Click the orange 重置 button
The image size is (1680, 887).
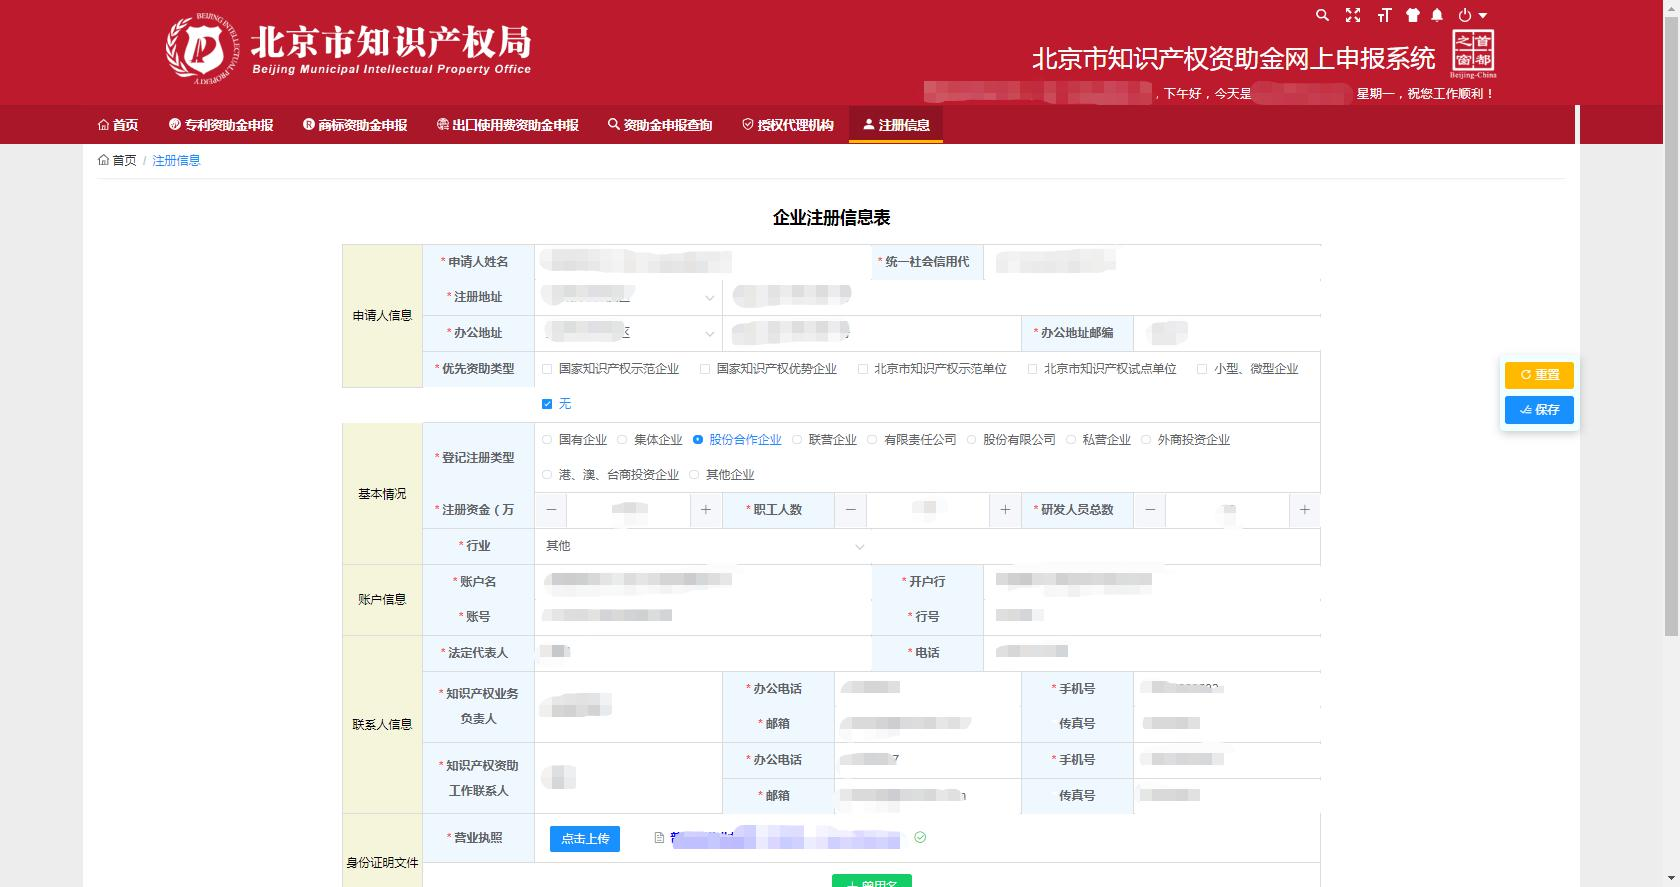pos(1539,375)
